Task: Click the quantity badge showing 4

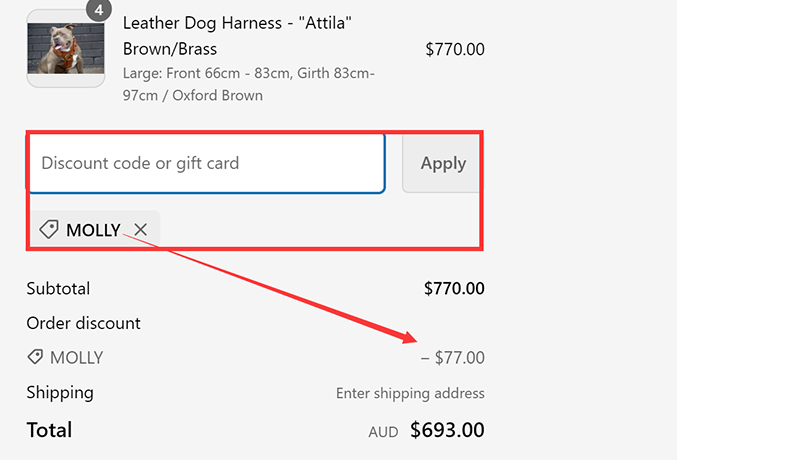Action: [98, 10]
